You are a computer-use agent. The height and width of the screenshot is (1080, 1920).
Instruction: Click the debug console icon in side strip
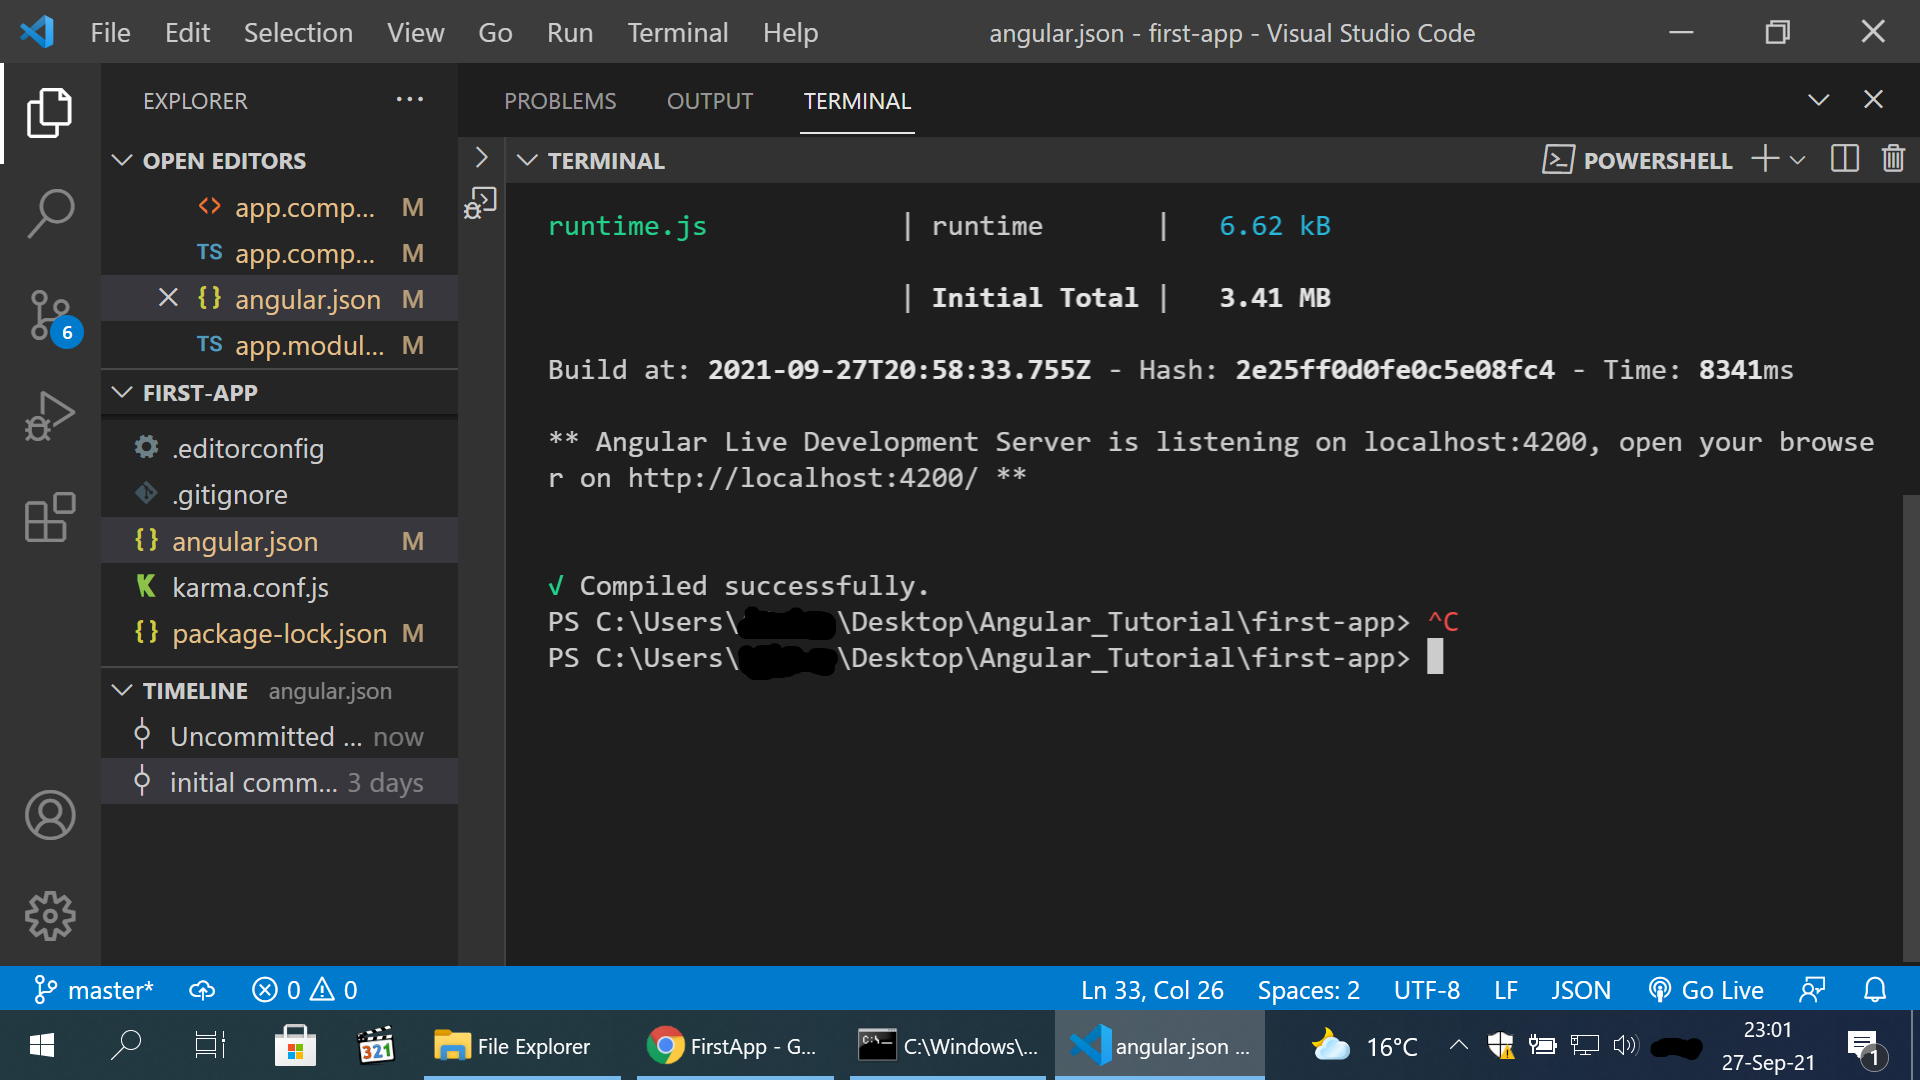(x=481, y=204)
